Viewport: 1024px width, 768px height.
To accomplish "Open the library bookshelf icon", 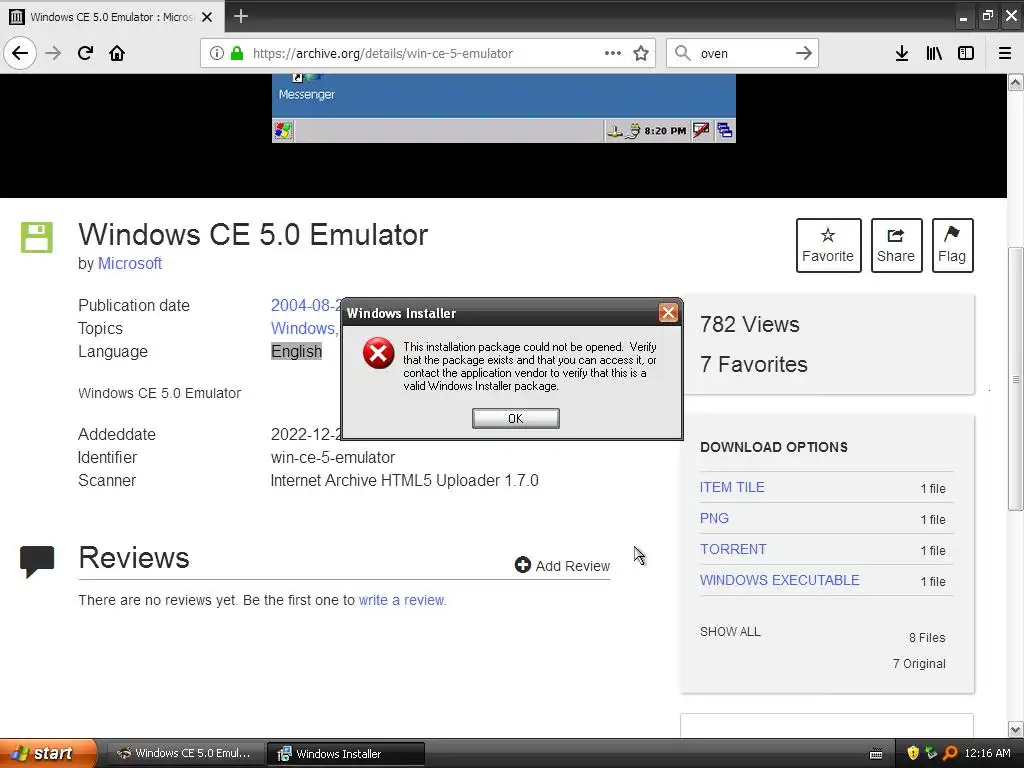I will 934,53.
